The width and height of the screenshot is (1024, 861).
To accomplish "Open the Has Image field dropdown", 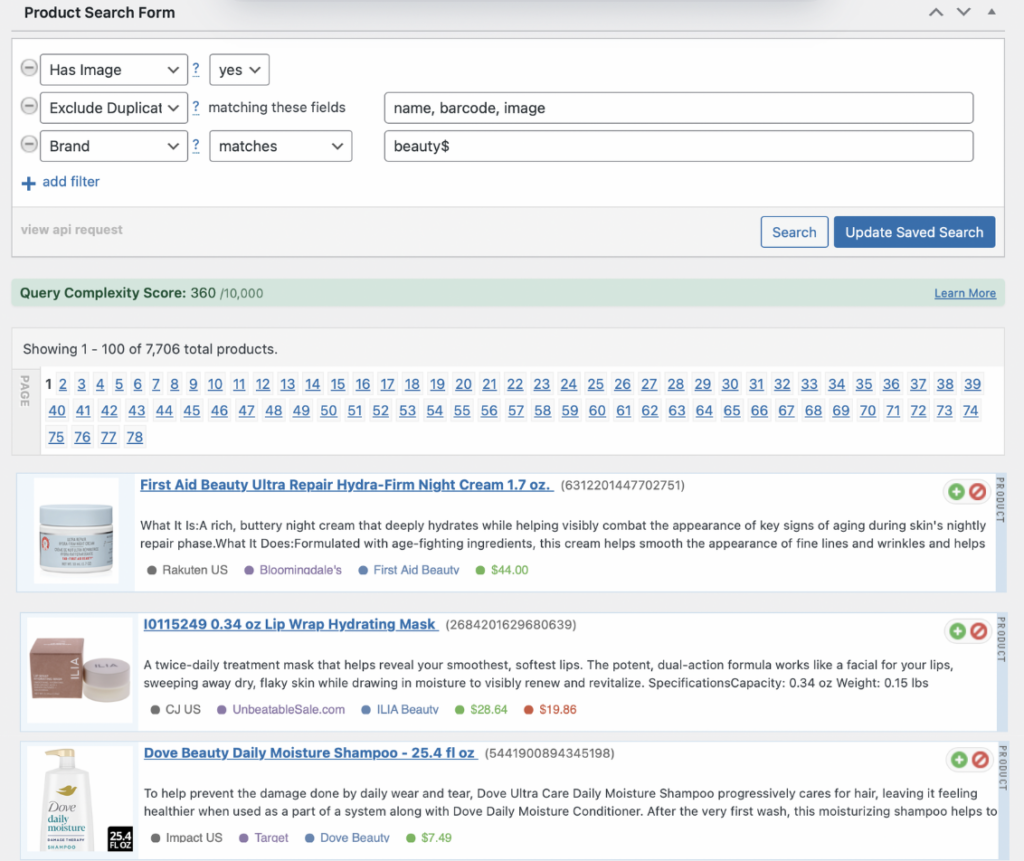I will point(114,69).
